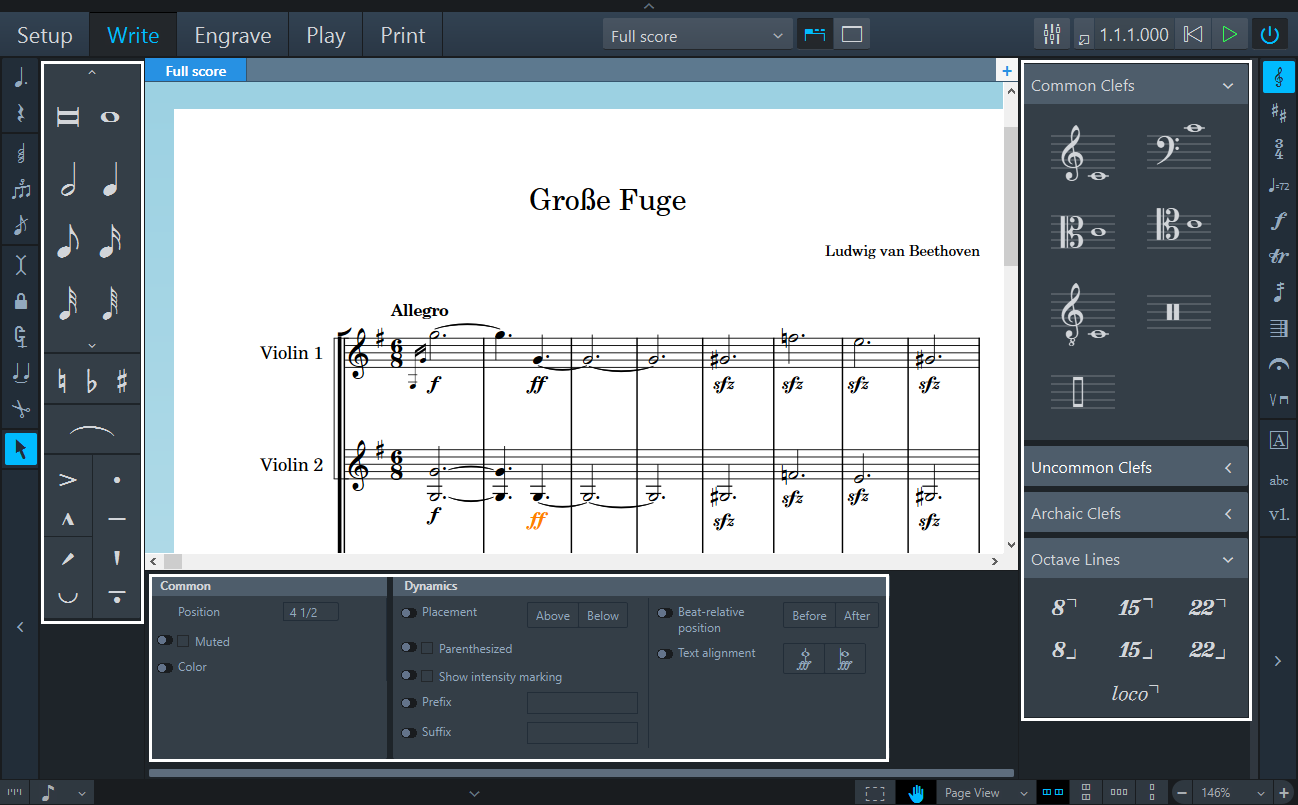Open the Key Signatures panel icon
1298x805 pixels.
tap(1278, 113)
